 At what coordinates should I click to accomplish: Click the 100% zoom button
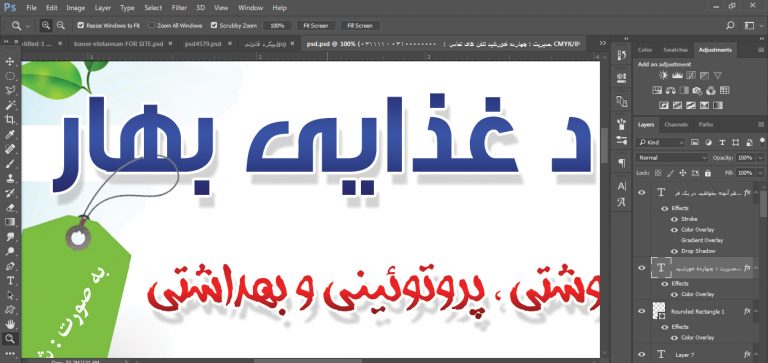pos(277,25)
